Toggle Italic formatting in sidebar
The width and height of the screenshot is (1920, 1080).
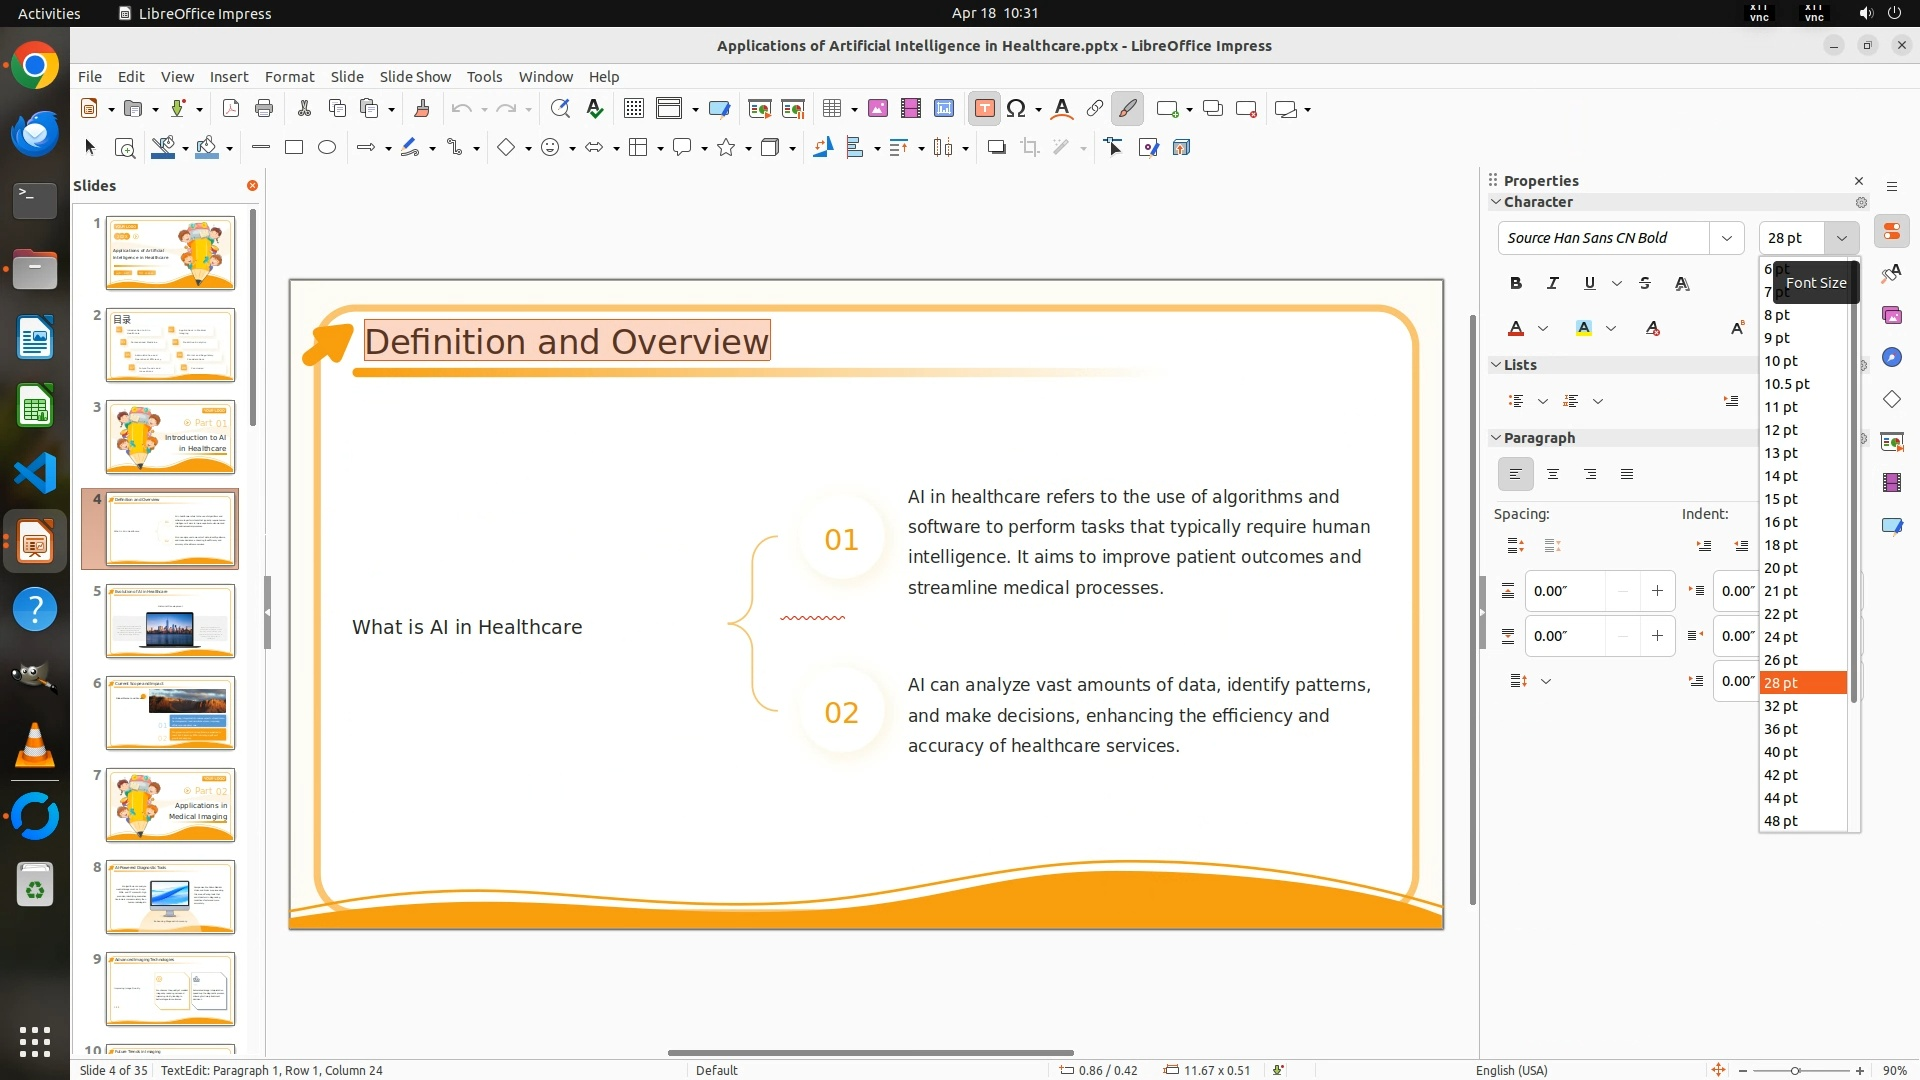click(x=1552, y=284)
